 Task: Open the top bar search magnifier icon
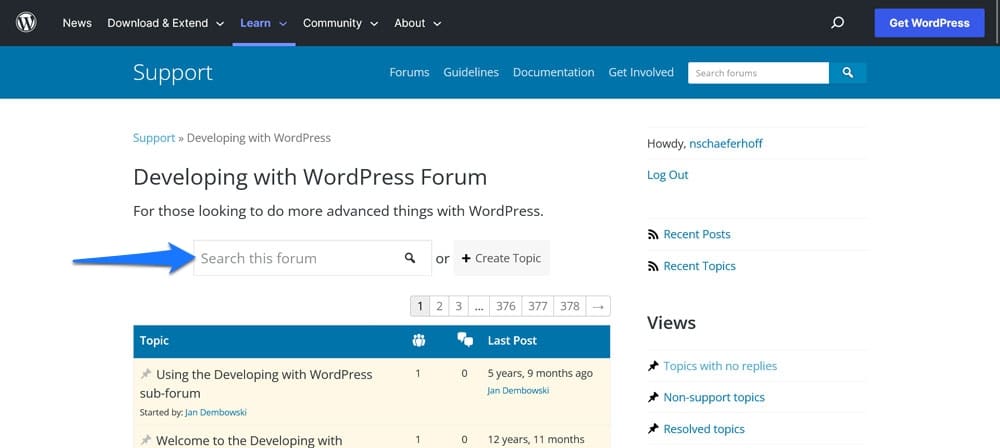point(838,23)
